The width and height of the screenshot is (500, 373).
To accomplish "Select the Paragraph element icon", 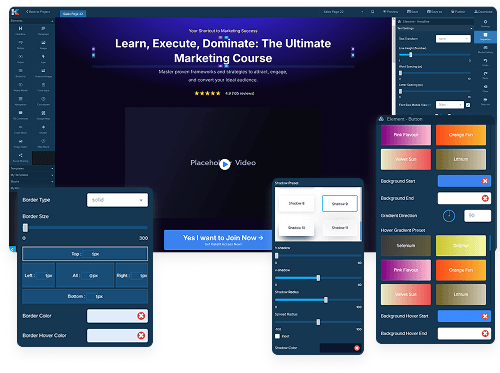I will (x=43, y=29).
